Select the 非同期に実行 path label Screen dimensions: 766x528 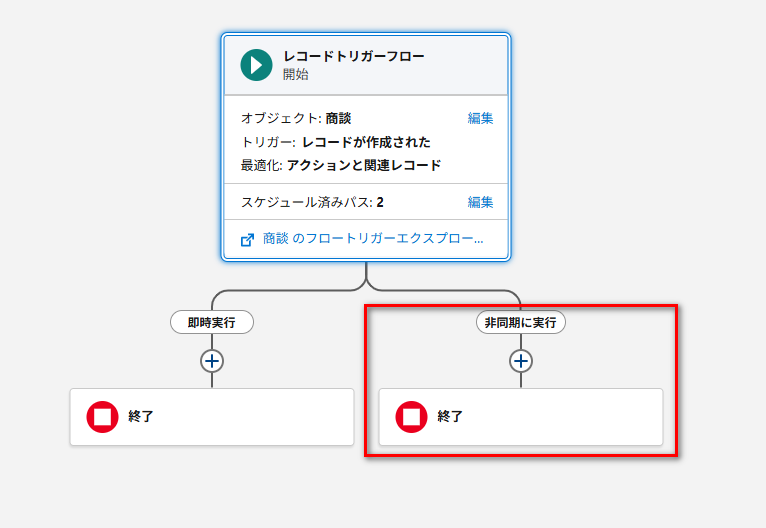point(521,322)
